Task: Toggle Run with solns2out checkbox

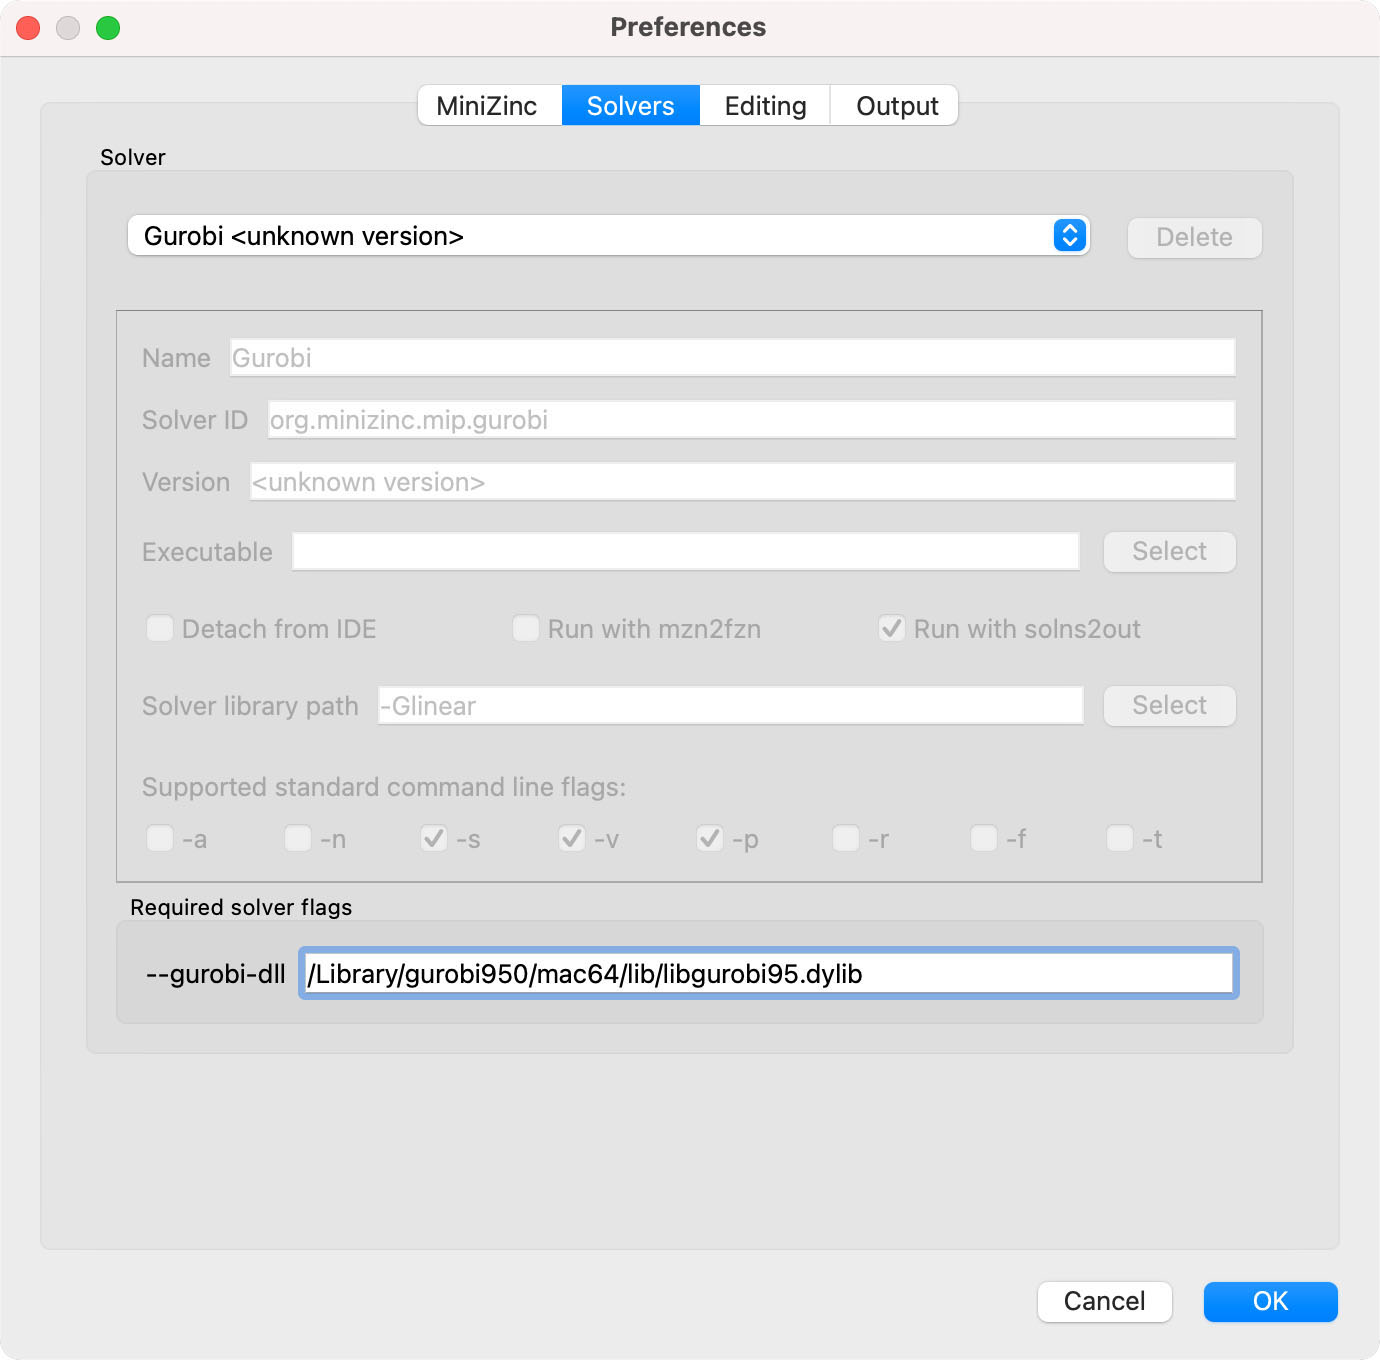Action: pyautogui.click(x=892, y=629)
